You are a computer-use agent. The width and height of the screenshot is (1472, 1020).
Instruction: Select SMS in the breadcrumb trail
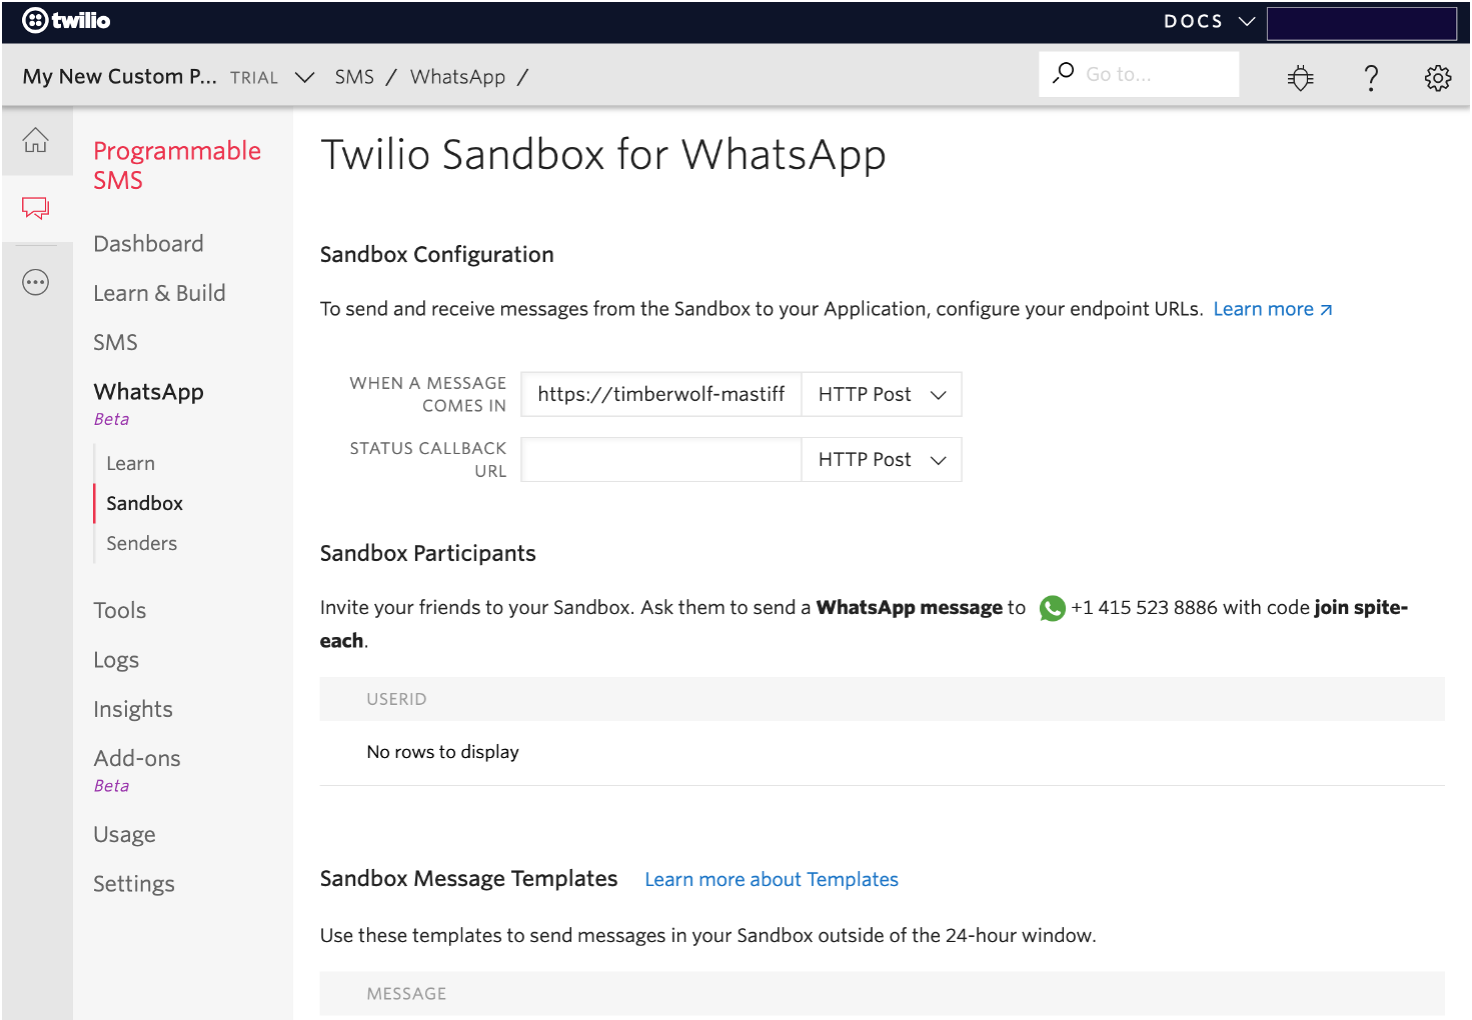pyautogui.click(x=354, y=76)
